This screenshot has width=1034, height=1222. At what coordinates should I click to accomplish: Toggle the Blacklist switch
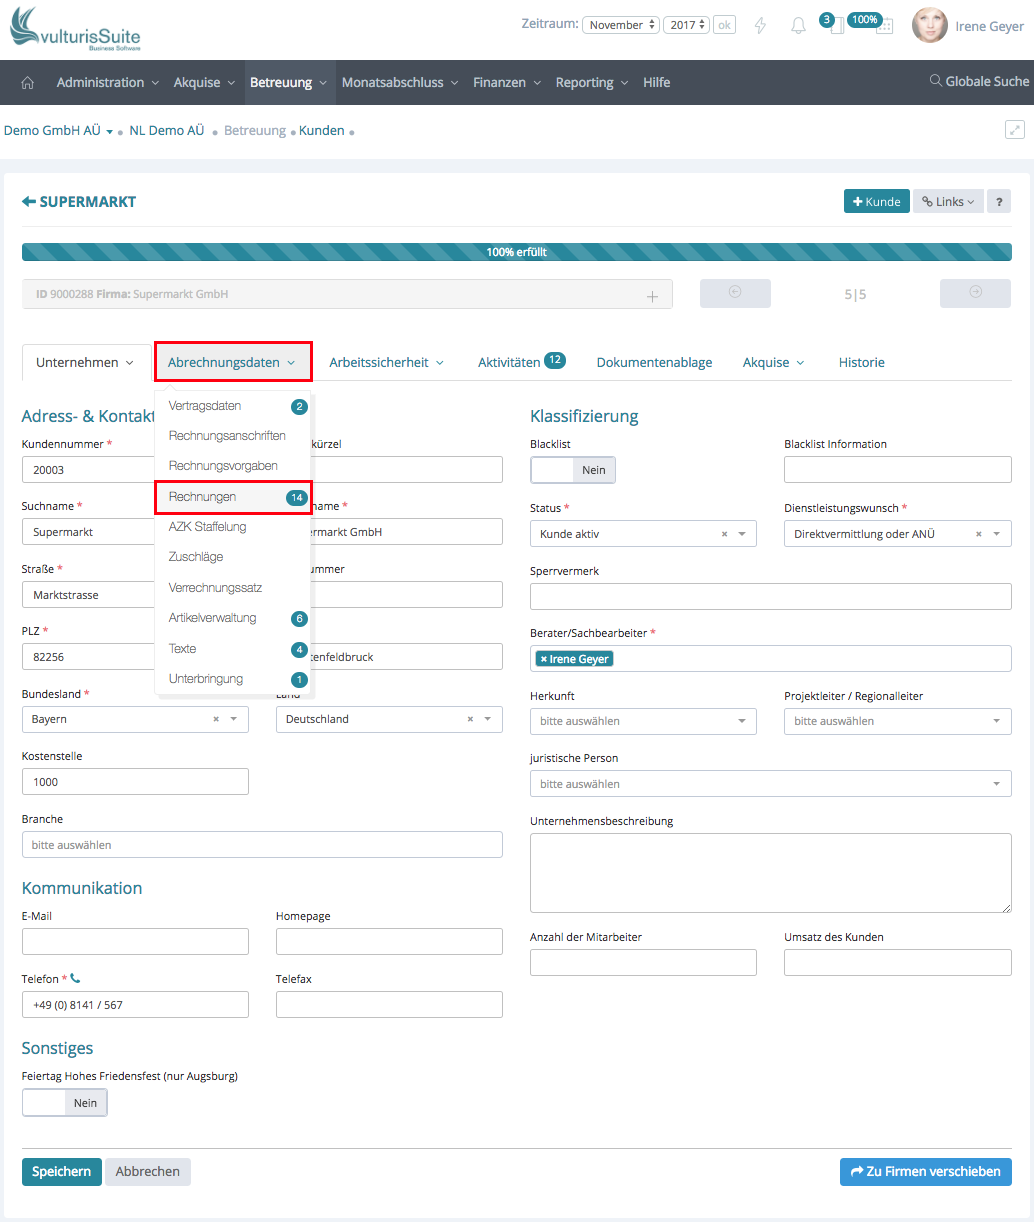click(573, 470)
